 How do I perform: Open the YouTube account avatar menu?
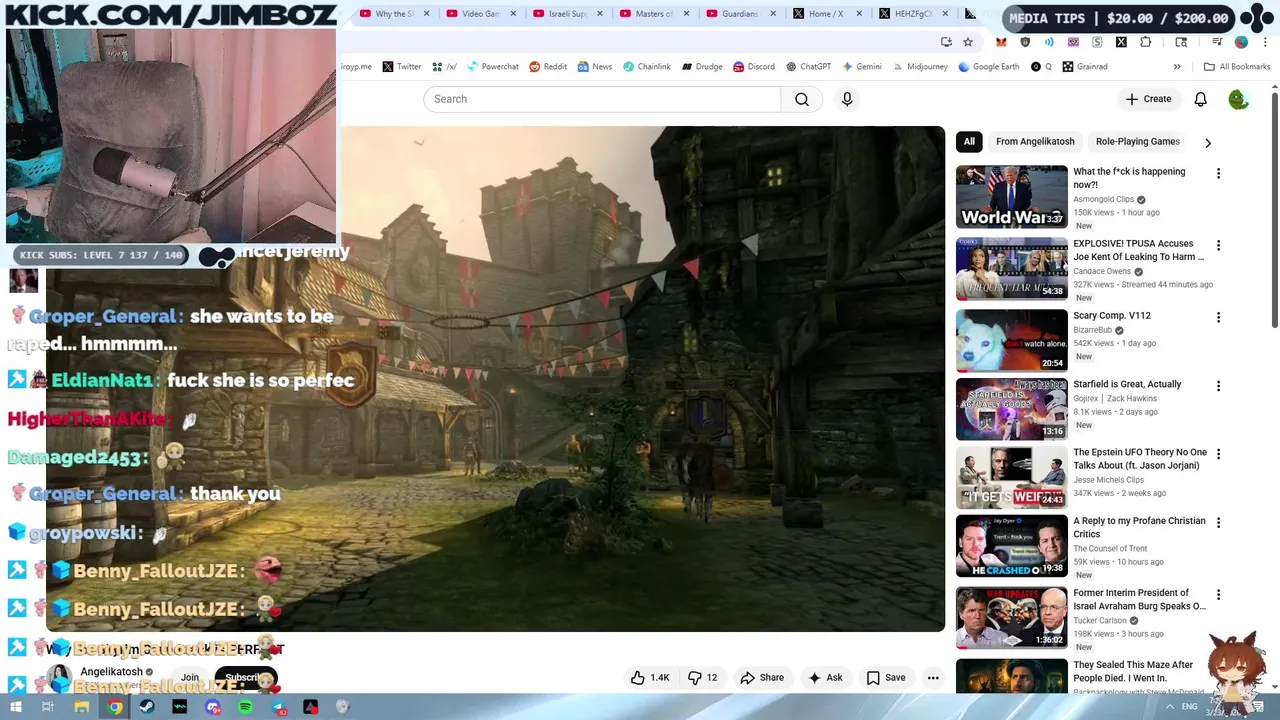(x=1238, y=99)
